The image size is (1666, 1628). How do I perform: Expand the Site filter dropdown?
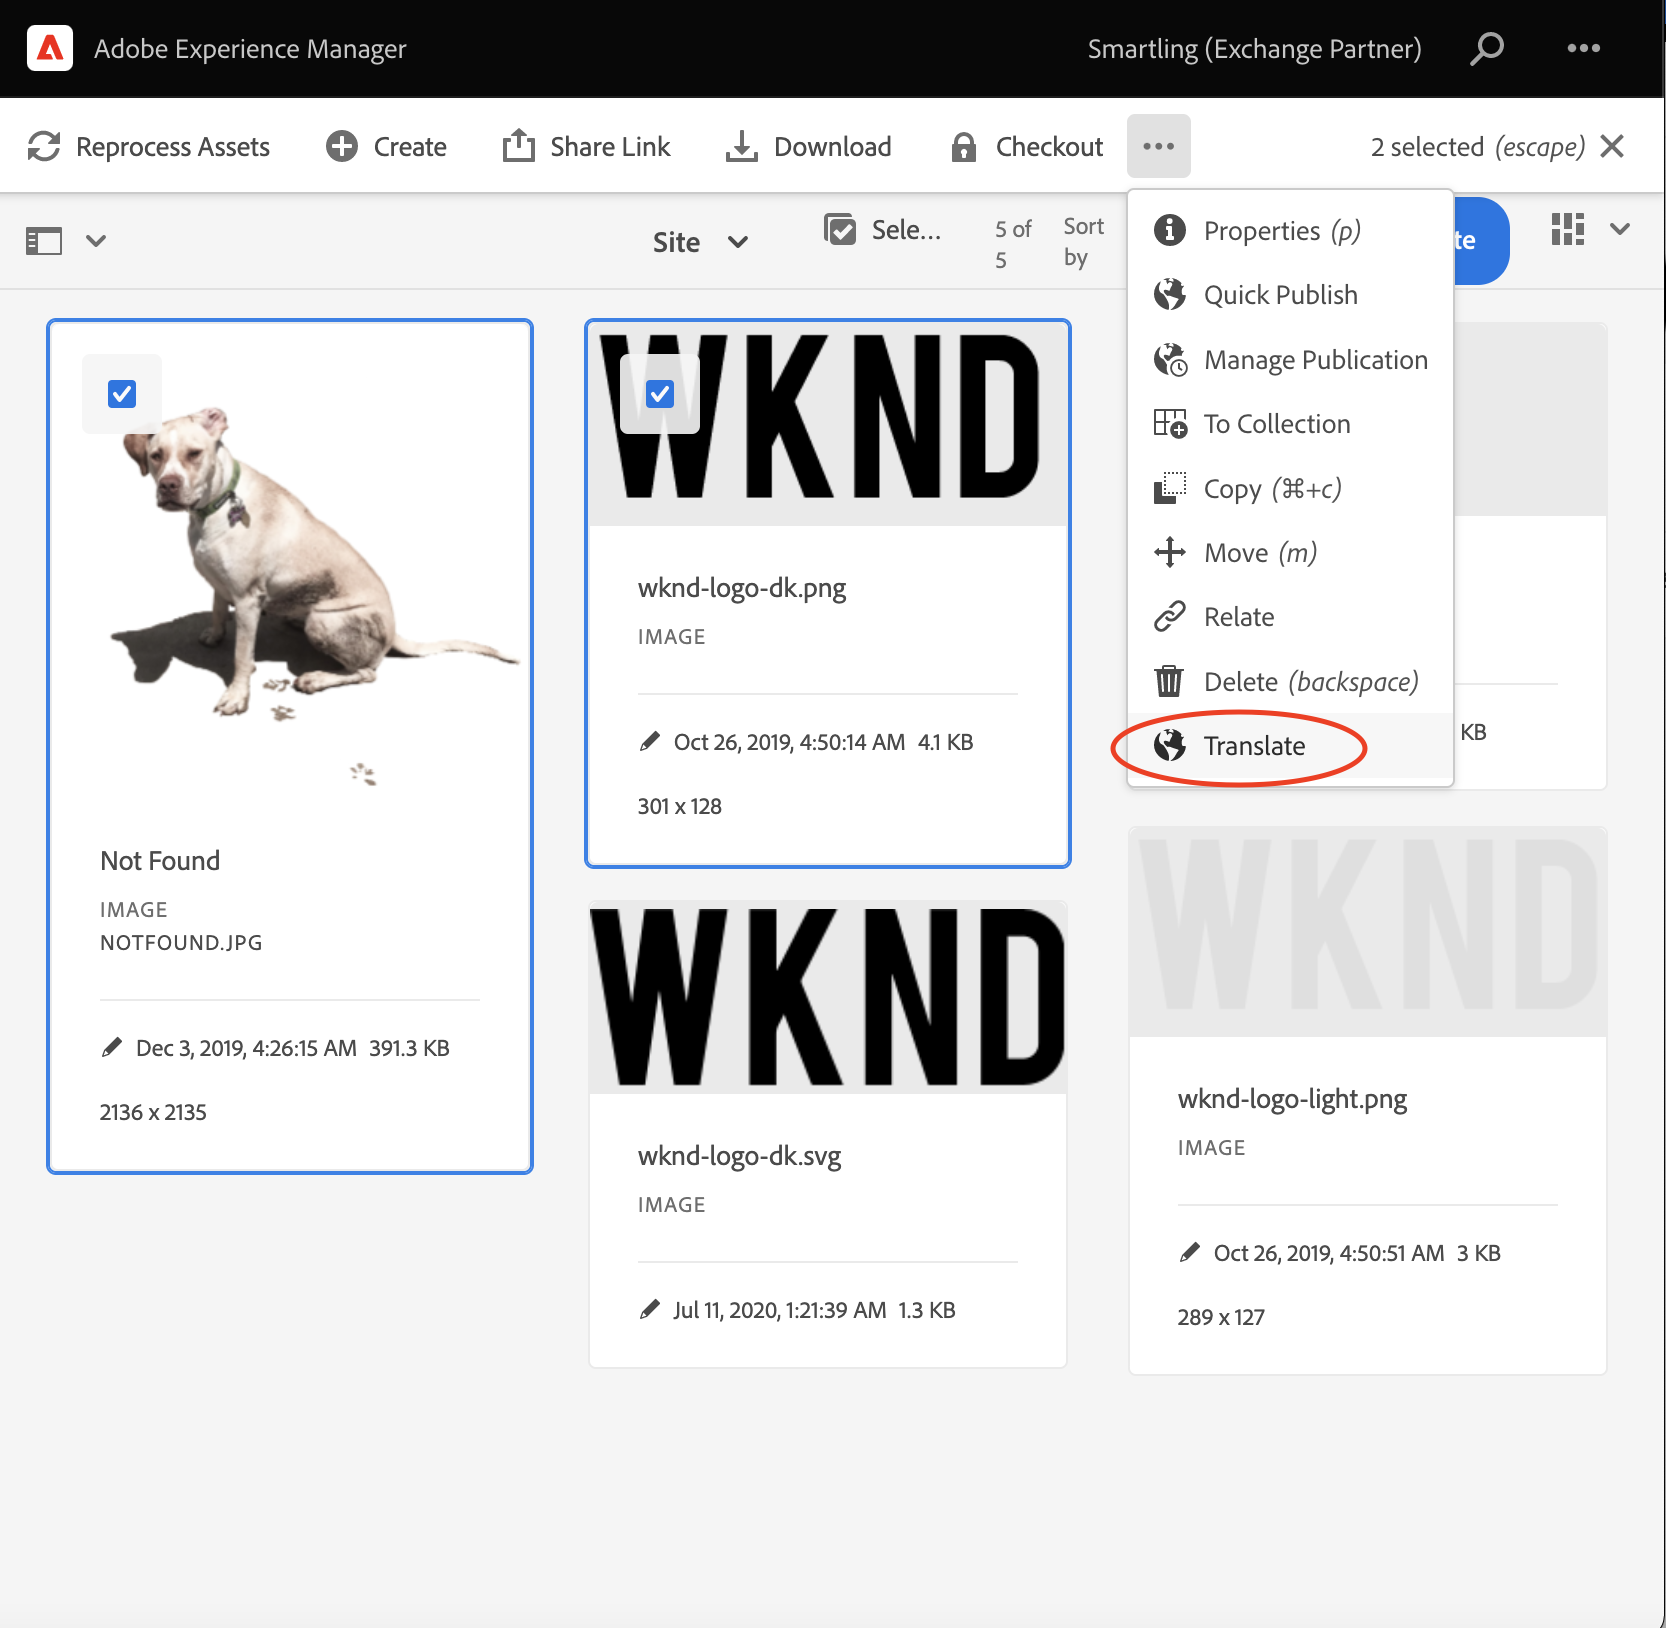coord(700,242)
